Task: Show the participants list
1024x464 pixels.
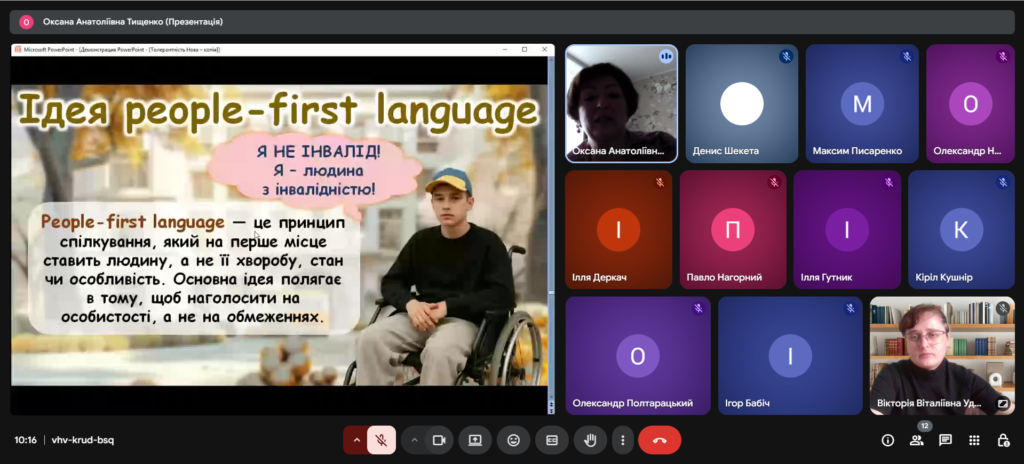Action: coord(916,441)
